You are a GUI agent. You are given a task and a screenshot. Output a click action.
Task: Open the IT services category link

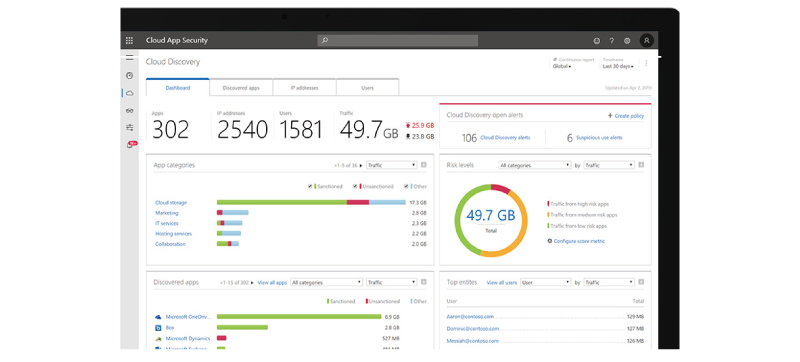[167, 223]
